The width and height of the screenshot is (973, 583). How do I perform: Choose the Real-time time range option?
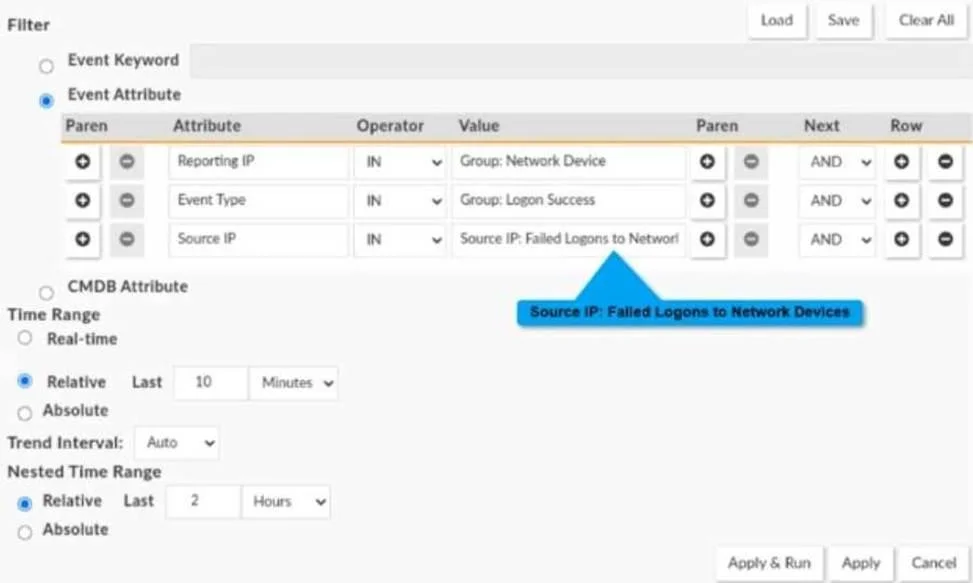[x=25, y=338]
